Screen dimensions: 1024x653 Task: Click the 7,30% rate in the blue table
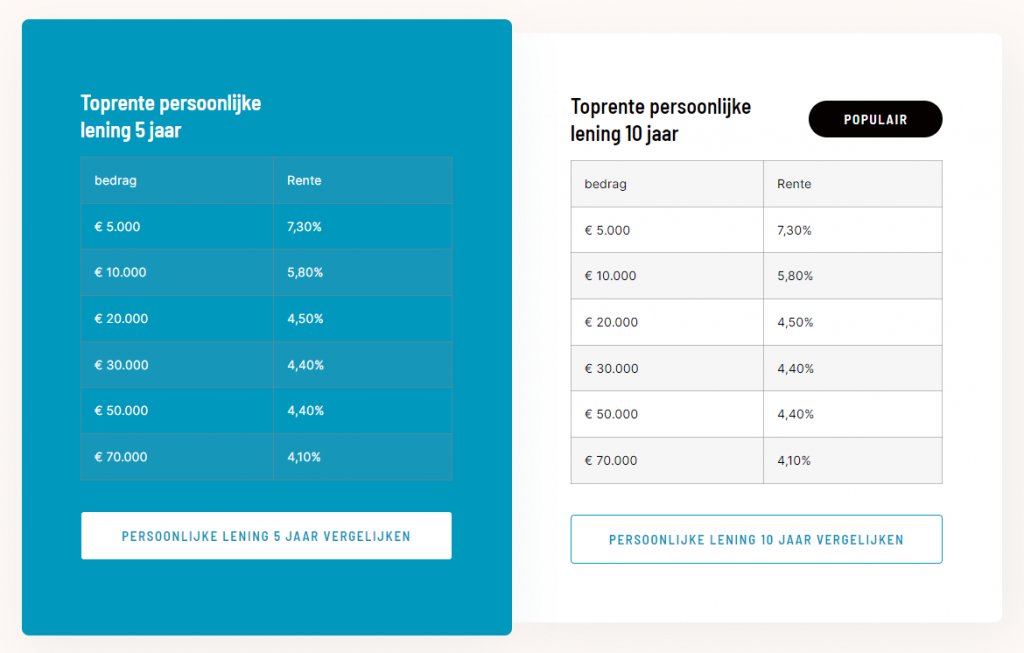pos(304,227)
